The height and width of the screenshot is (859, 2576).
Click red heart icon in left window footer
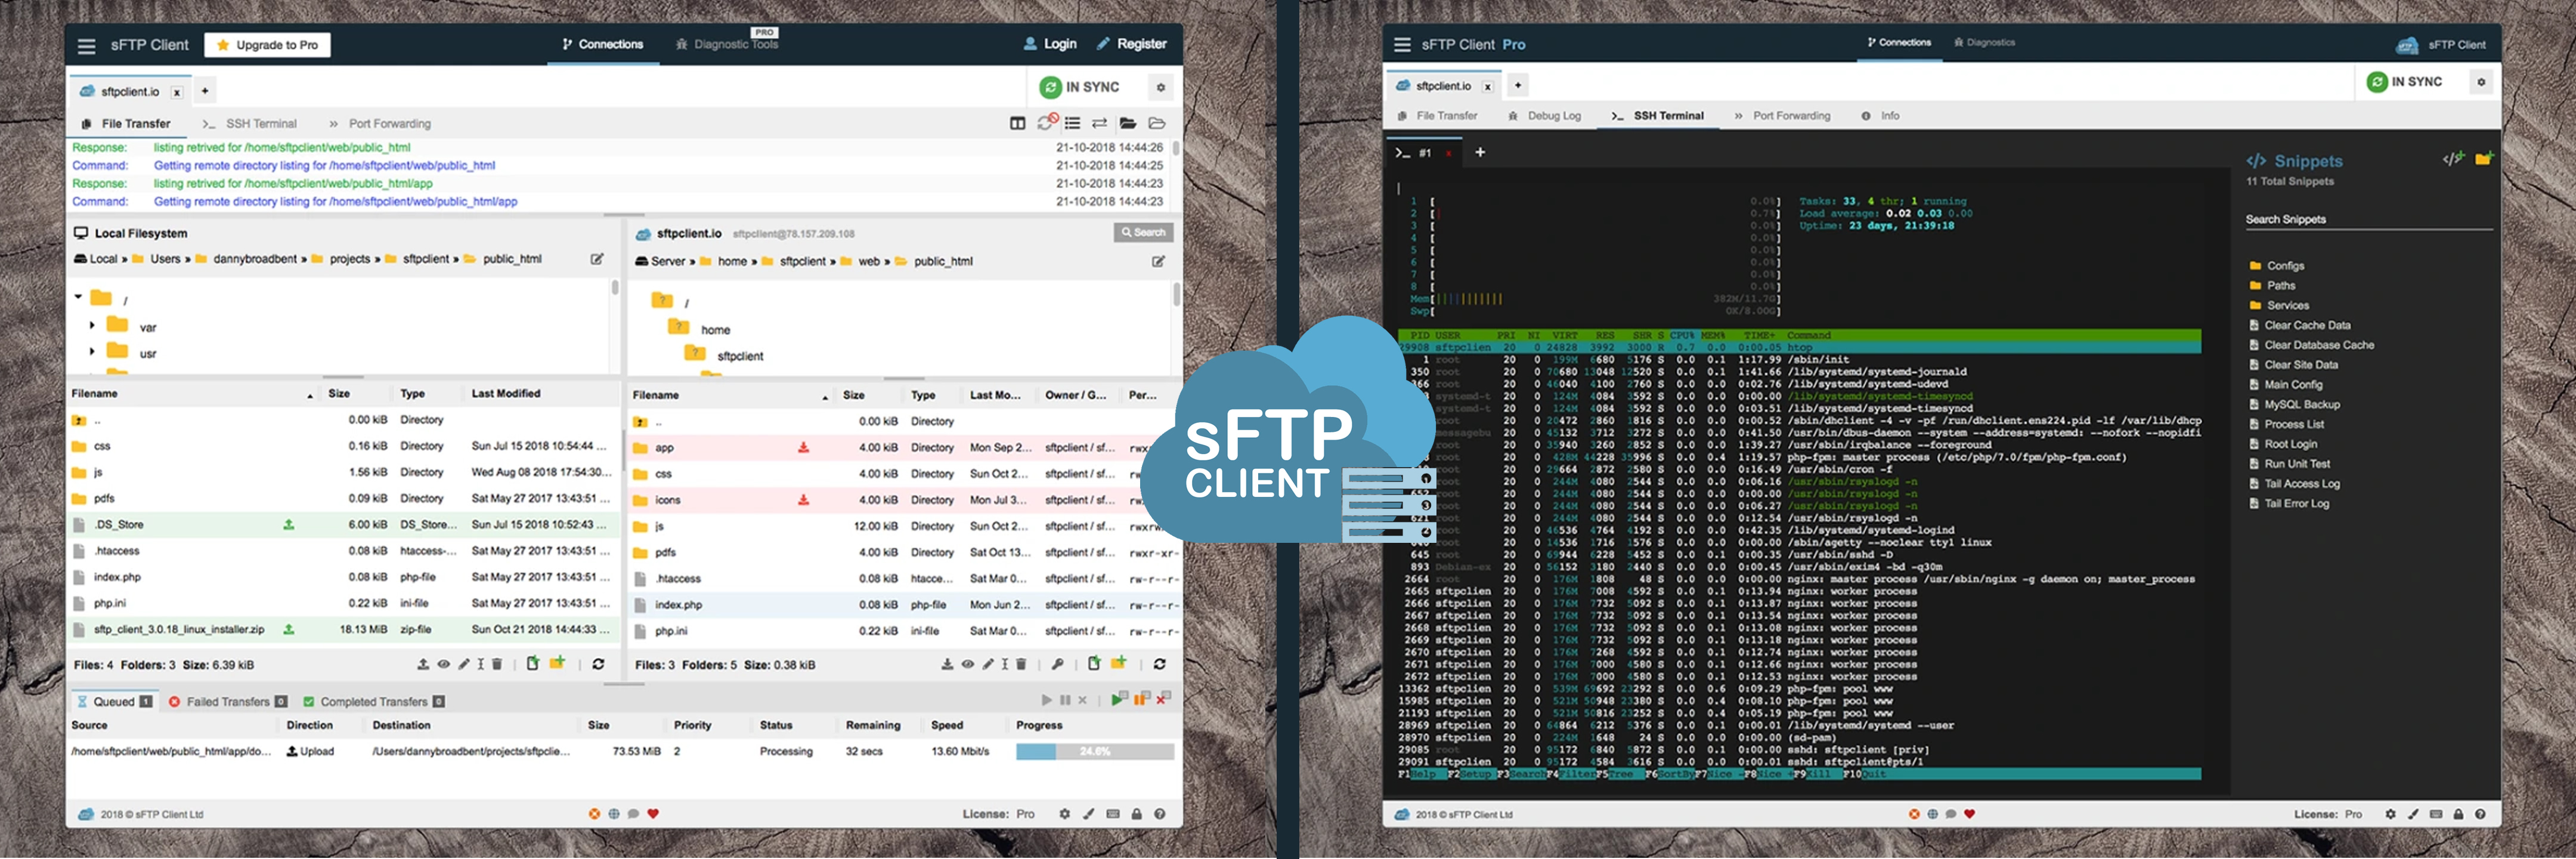coord(653,814)
